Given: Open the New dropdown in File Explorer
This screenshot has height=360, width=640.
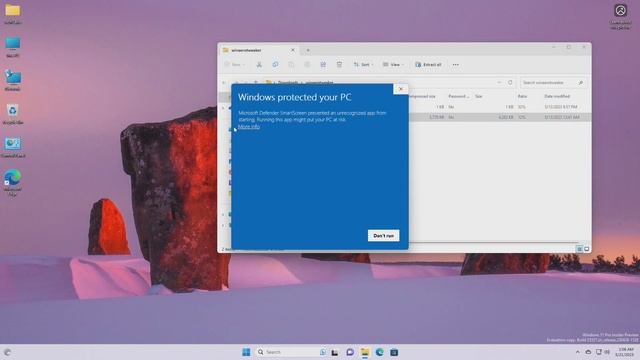Looking at the screenshot, I should 235,64.
